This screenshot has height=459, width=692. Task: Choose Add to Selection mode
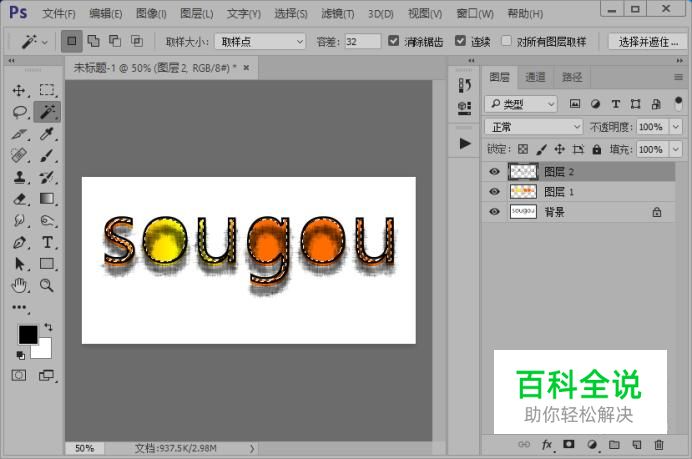coord(94,41)
